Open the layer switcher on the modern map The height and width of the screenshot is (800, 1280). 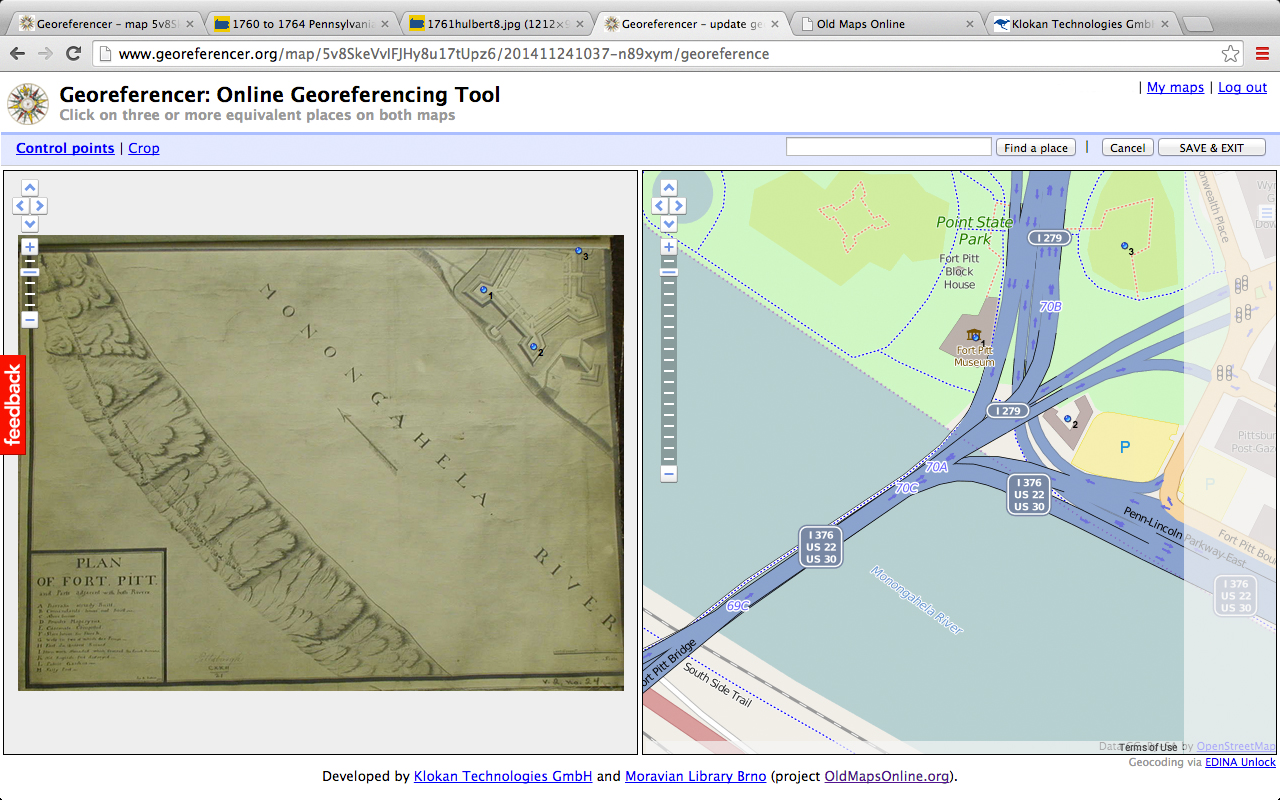click(1267, 212)
